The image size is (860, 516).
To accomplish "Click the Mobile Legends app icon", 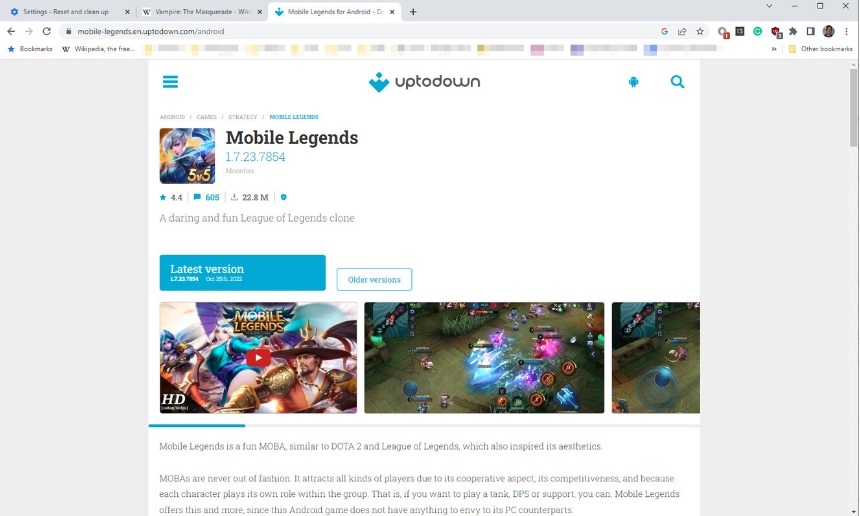I will point(187,156).
